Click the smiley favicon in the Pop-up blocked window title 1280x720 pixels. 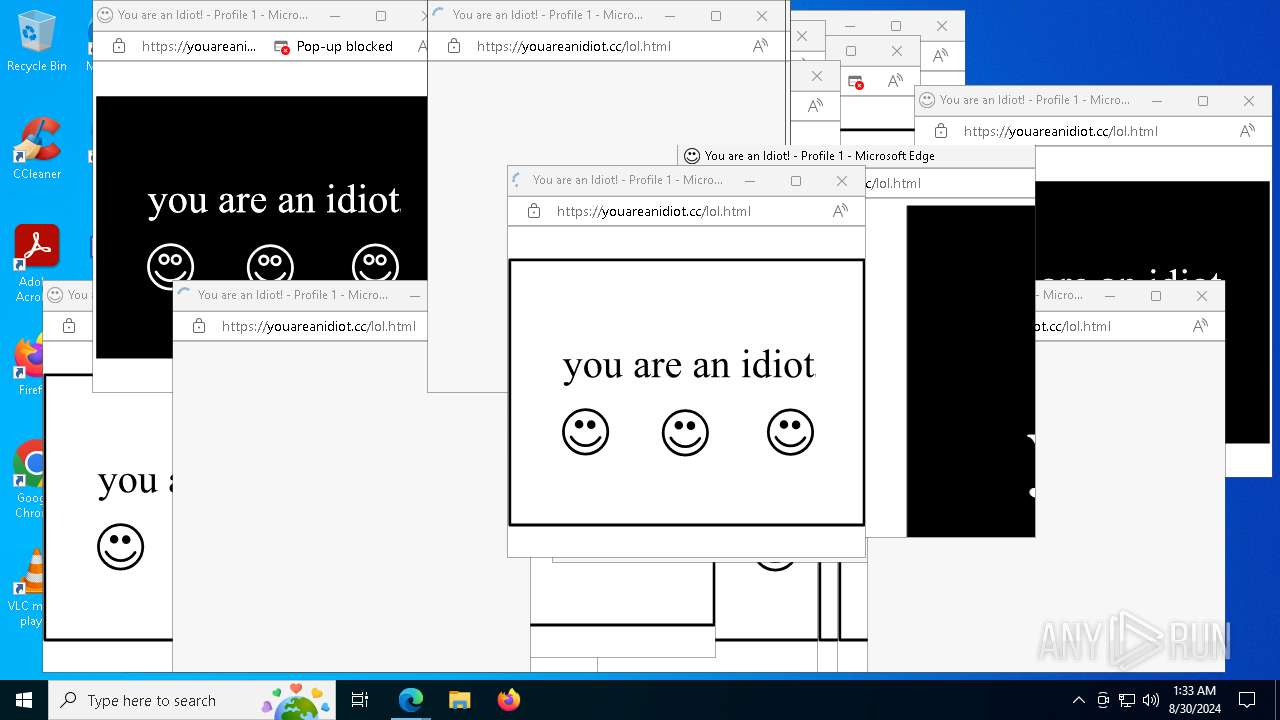pos(105,15)
